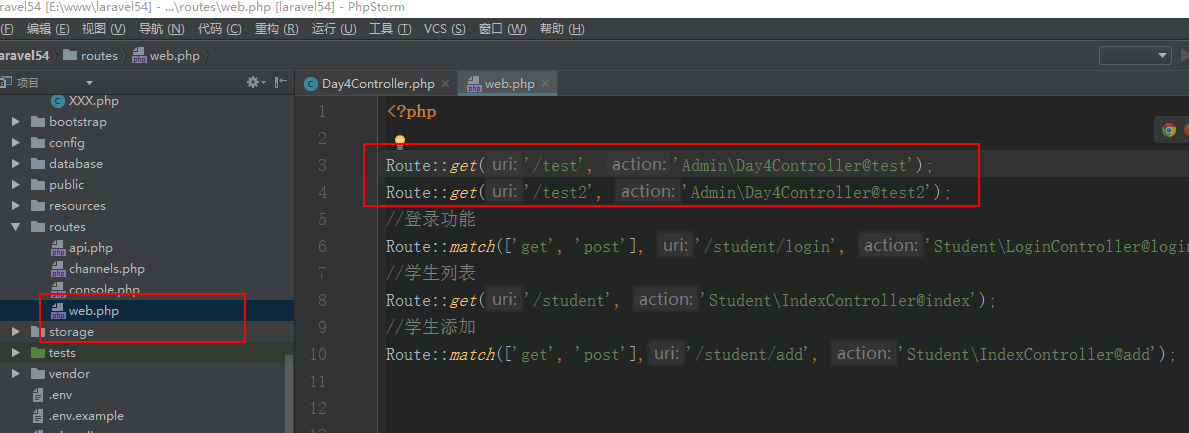1189x433 pixels.
Task: Click the lightbulb intention icon in editor
Action: [399, 142]
